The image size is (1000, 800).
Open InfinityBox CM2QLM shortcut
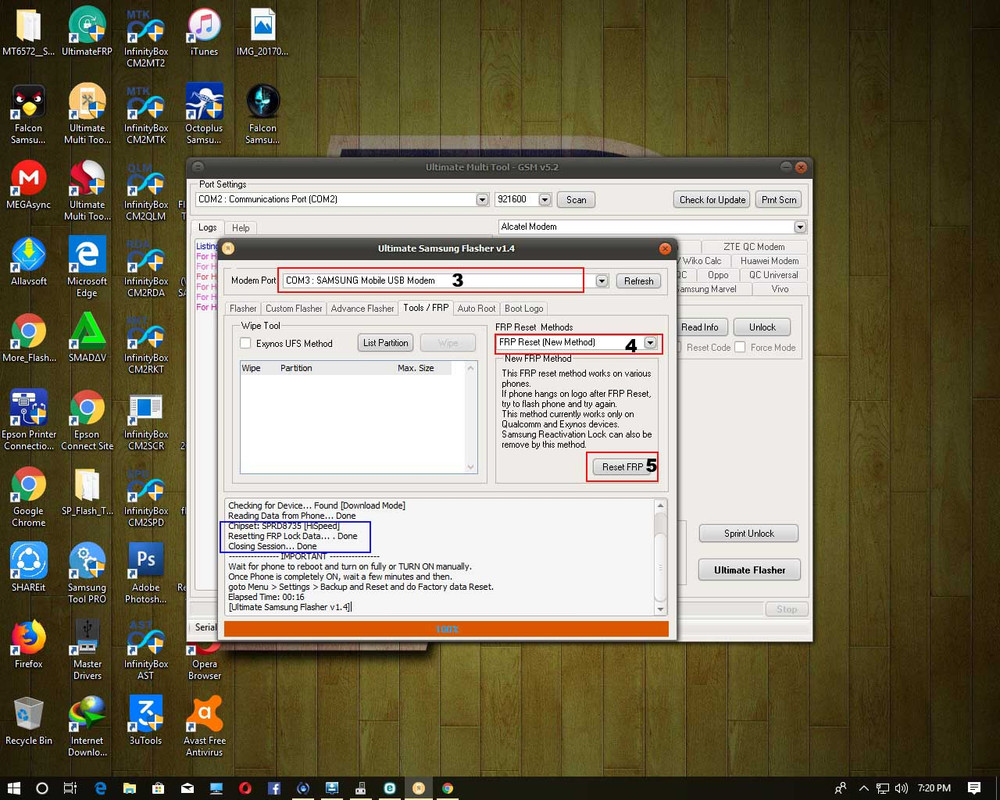tap(145, 189)
